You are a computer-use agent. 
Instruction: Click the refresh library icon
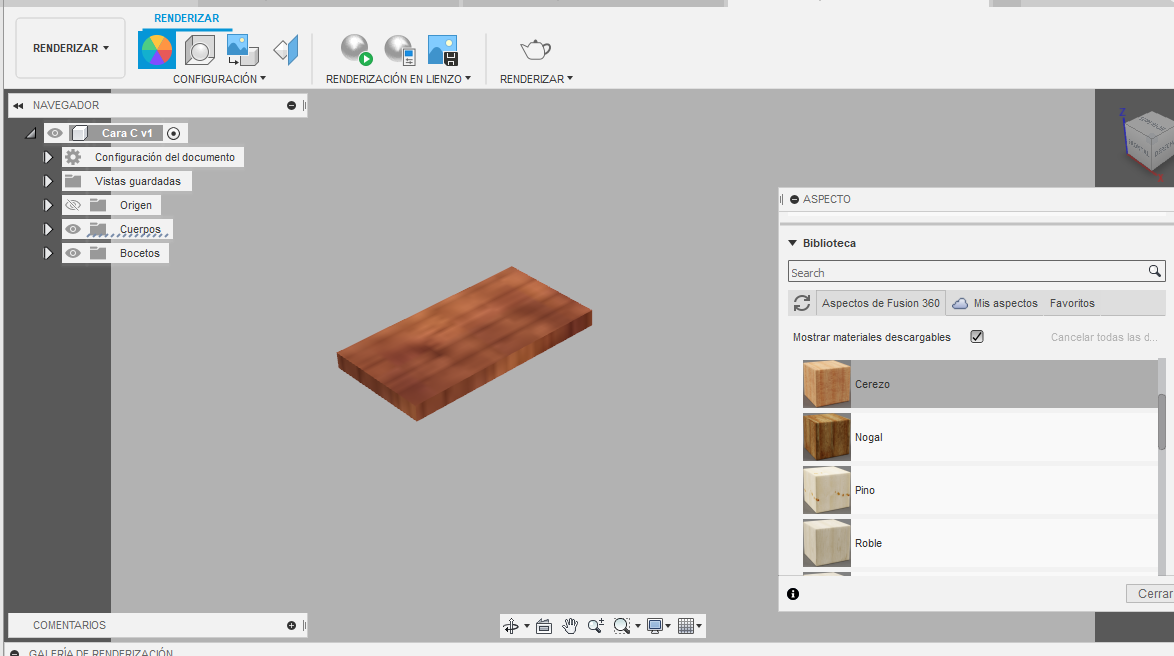[802, 303]
